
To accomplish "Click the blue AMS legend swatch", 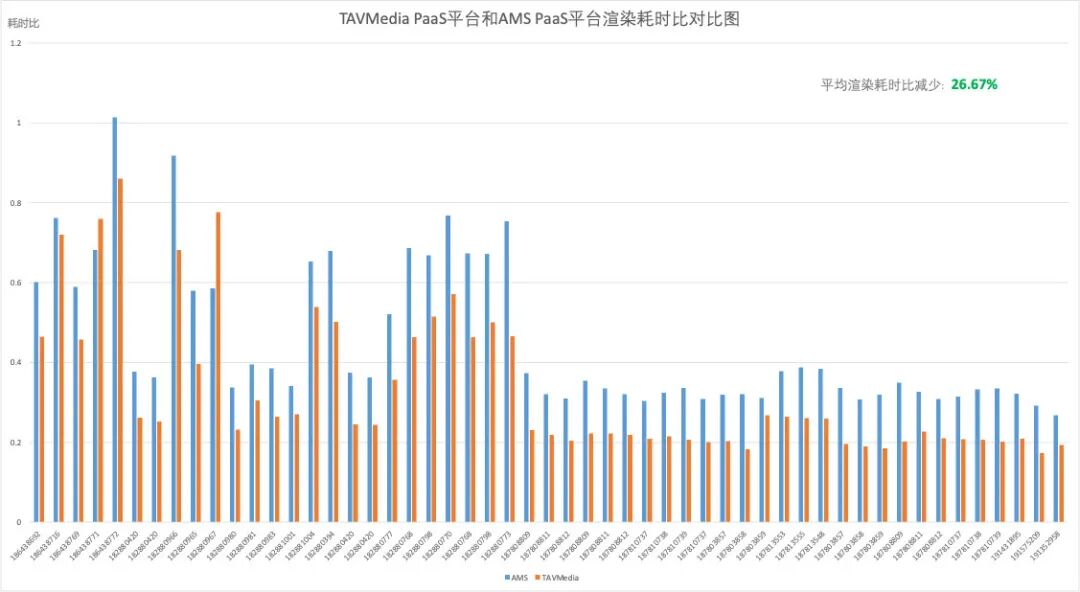I will point(508,578).
